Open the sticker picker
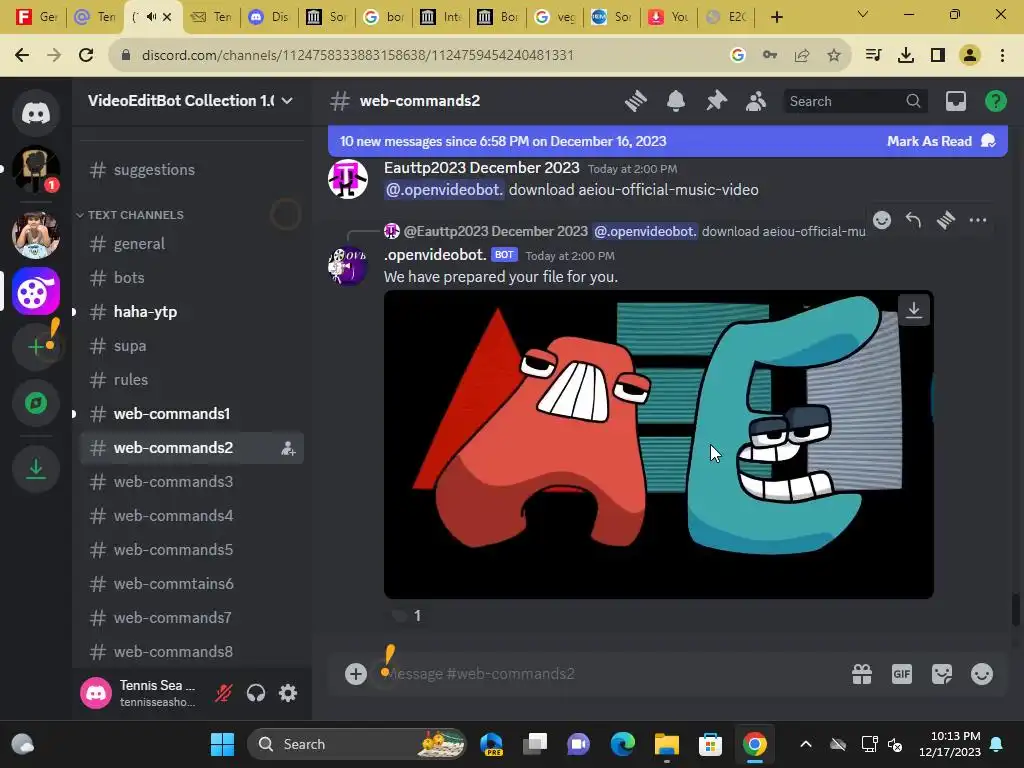1024x768 pixels. coord(942,673)
